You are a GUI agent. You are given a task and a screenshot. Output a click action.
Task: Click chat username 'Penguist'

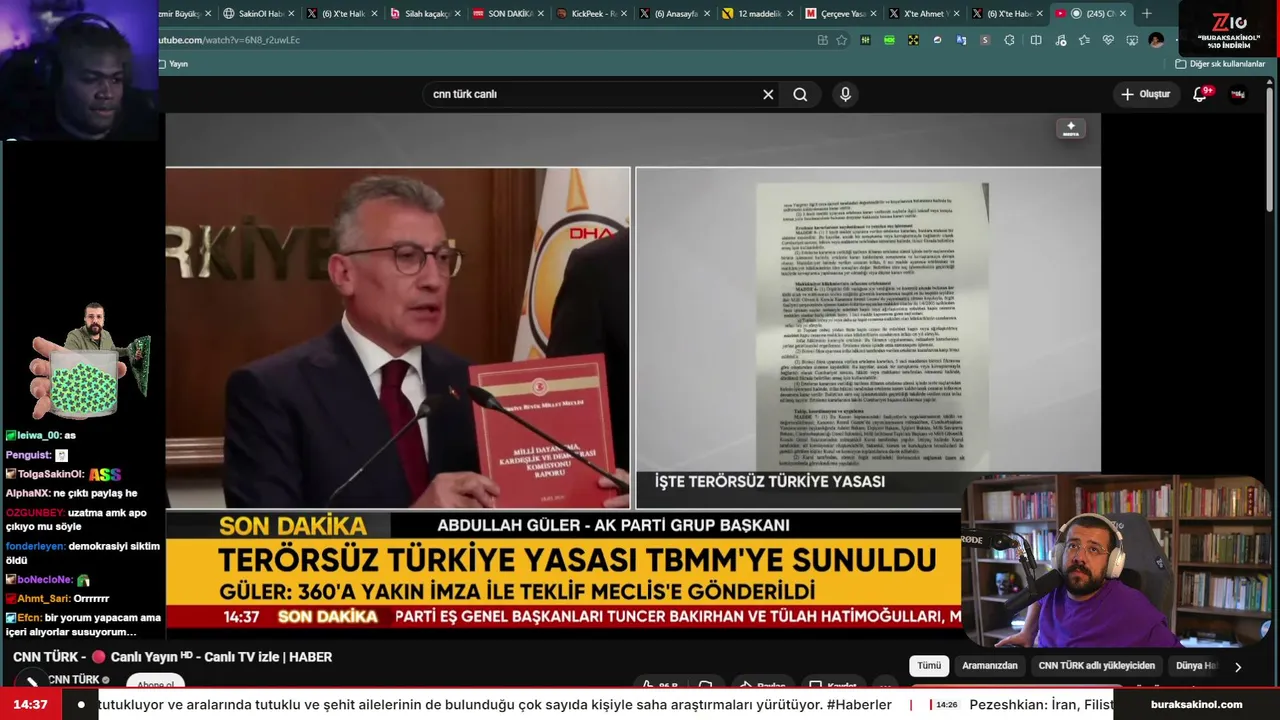coord(28,455)
